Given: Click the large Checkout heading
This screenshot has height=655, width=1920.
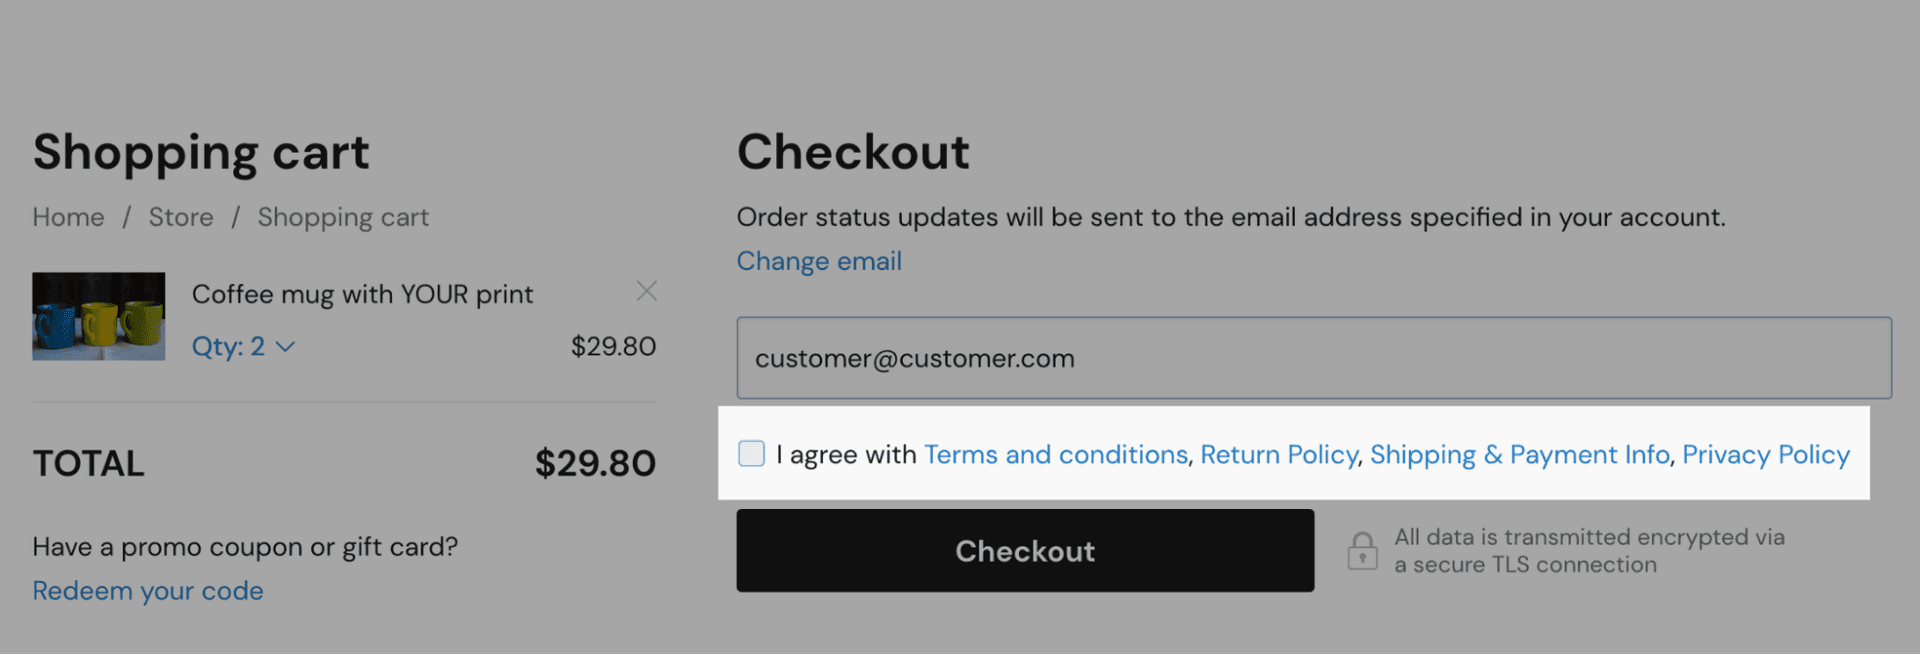Looking at the screenshot, I should (853, 152).
